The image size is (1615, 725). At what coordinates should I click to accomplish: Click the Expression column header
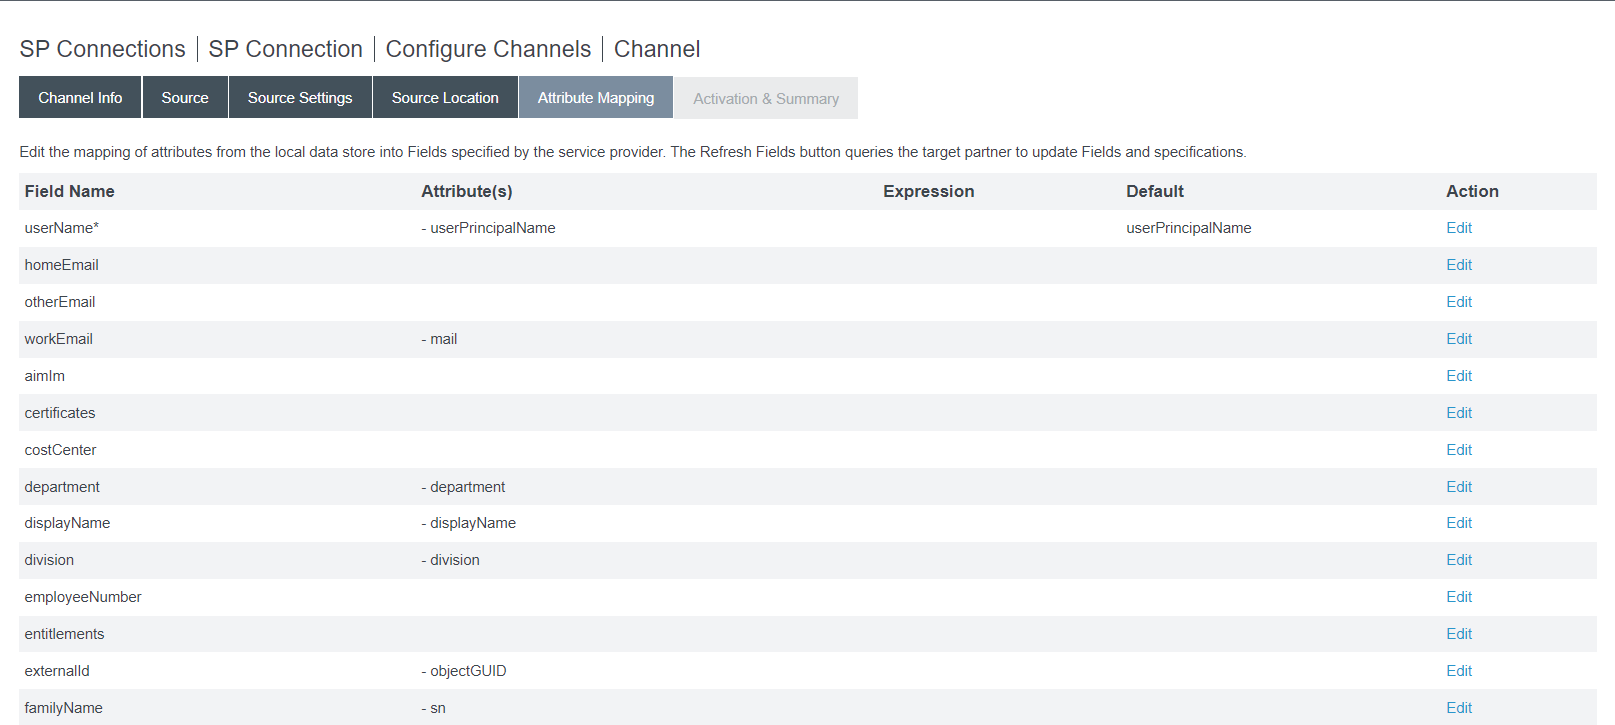pos(928,191)
